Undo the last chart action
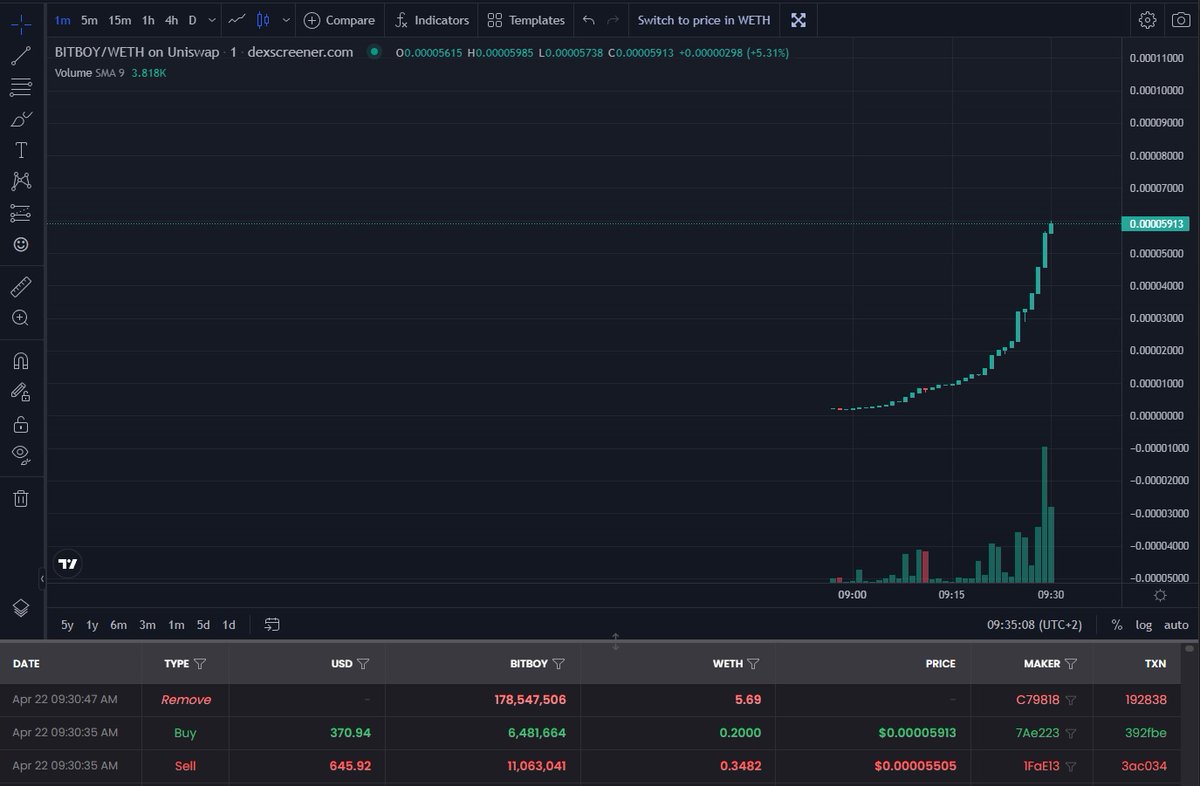 tap(589, 20)
